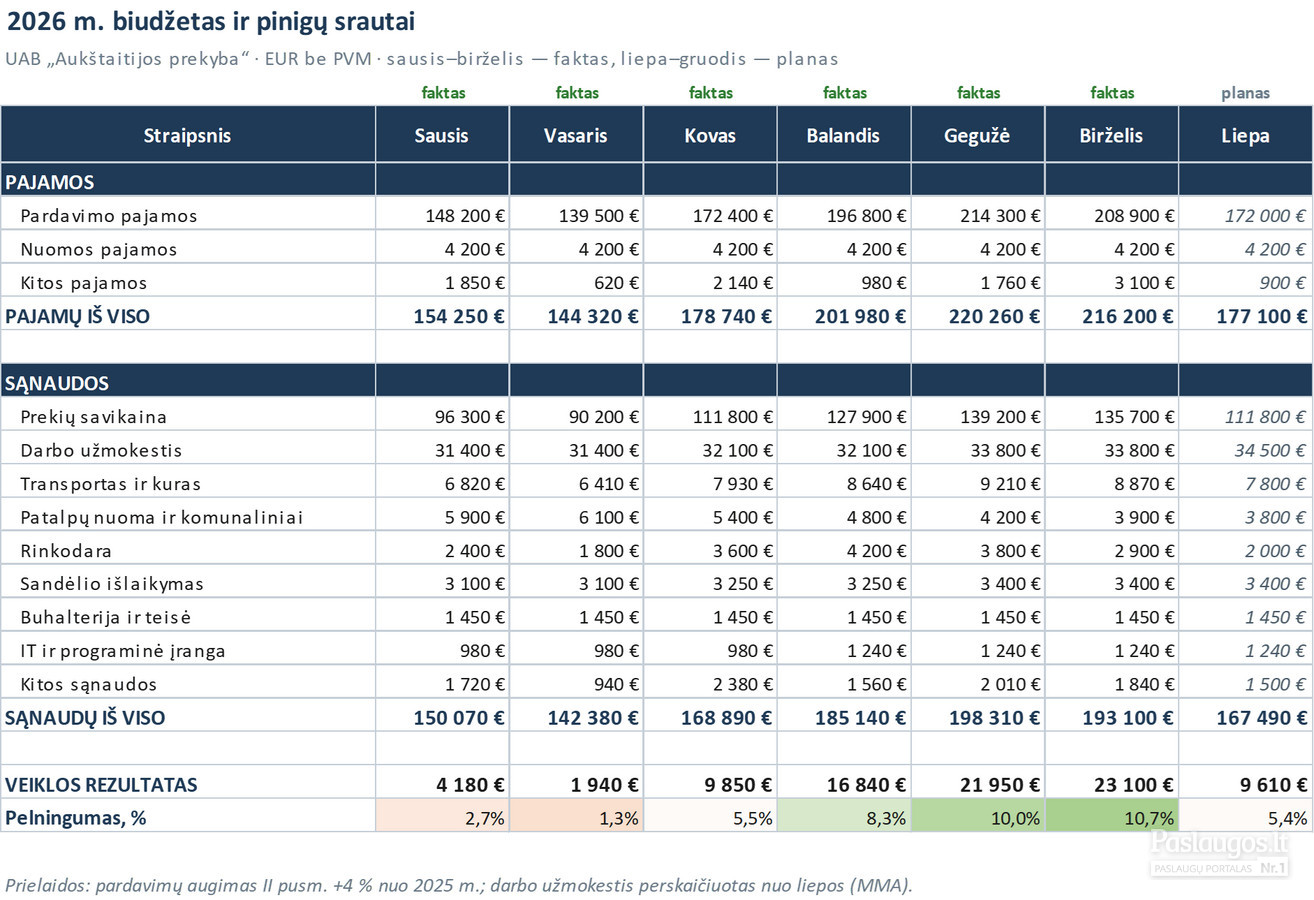
Task: Select the "Straipsnis" column header
Action: pos(188,135)
